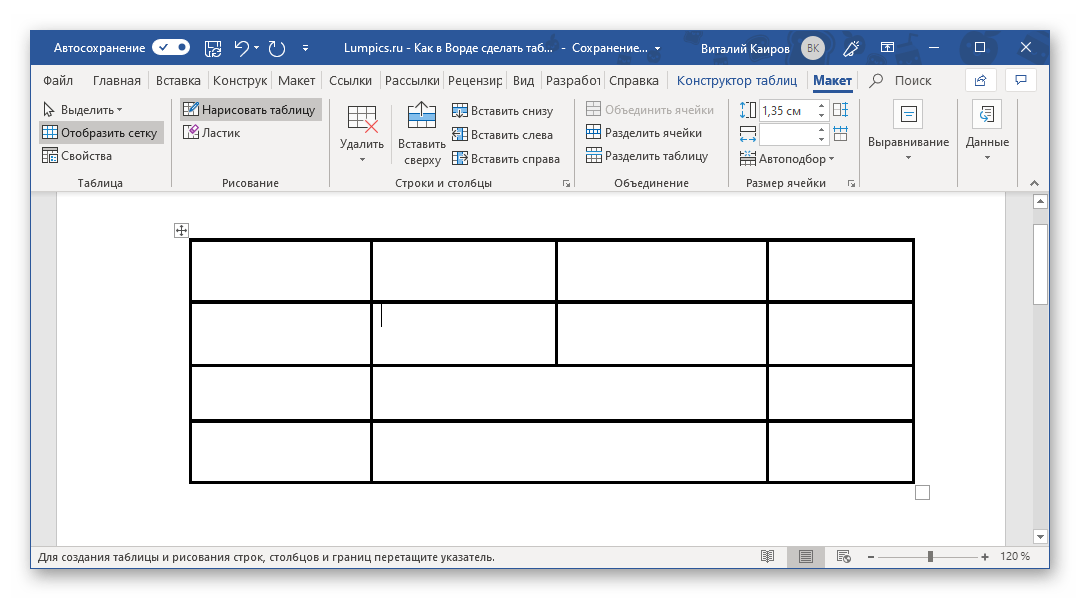Switch to Table Design (Конструктор таблиц) tab

coord(736,81)
